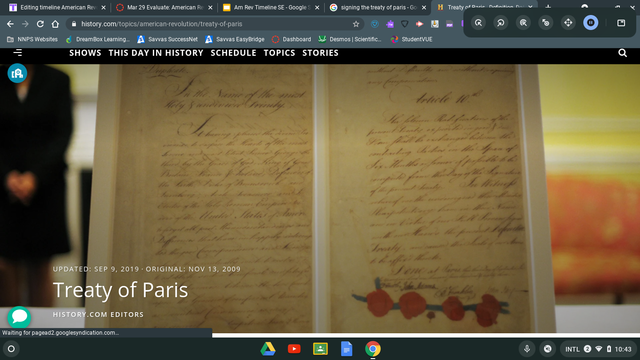Click the dark shield extension icon
Viewport: 640px width, 360px height.
404,24
